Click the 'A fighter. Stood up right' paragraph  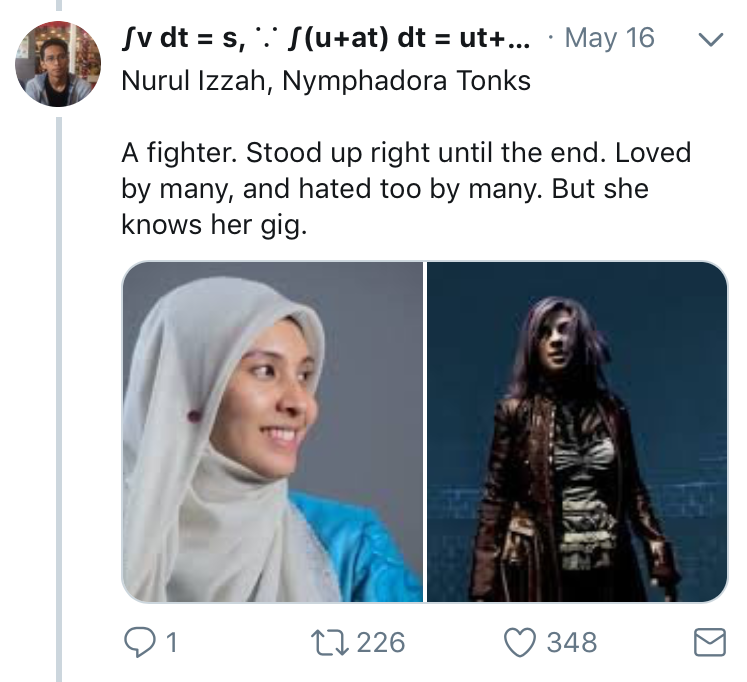click(x=406, y=155)
